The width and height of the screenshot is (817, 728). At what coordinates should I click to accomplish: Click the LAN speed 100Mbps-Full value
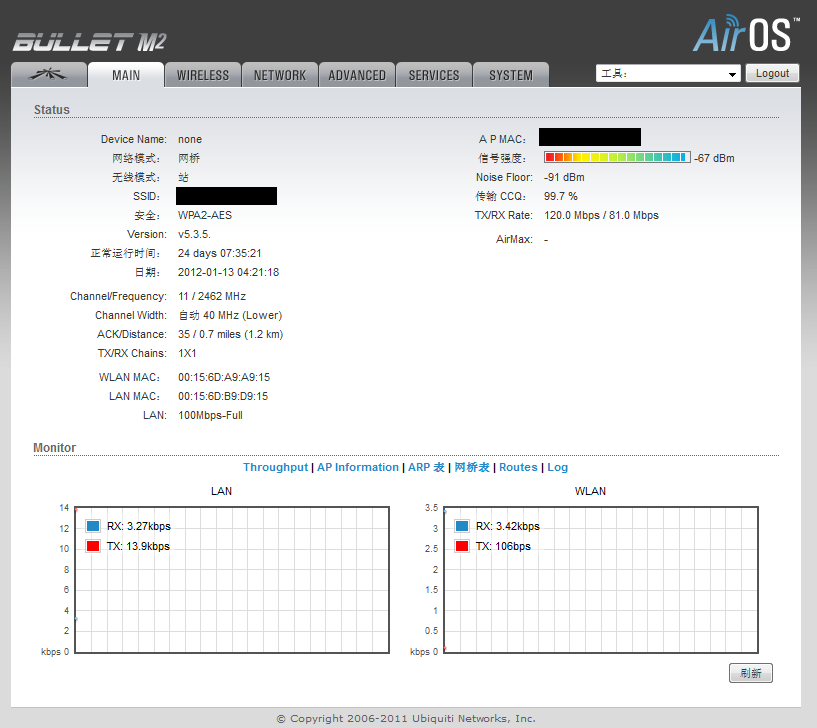(211, 415)
